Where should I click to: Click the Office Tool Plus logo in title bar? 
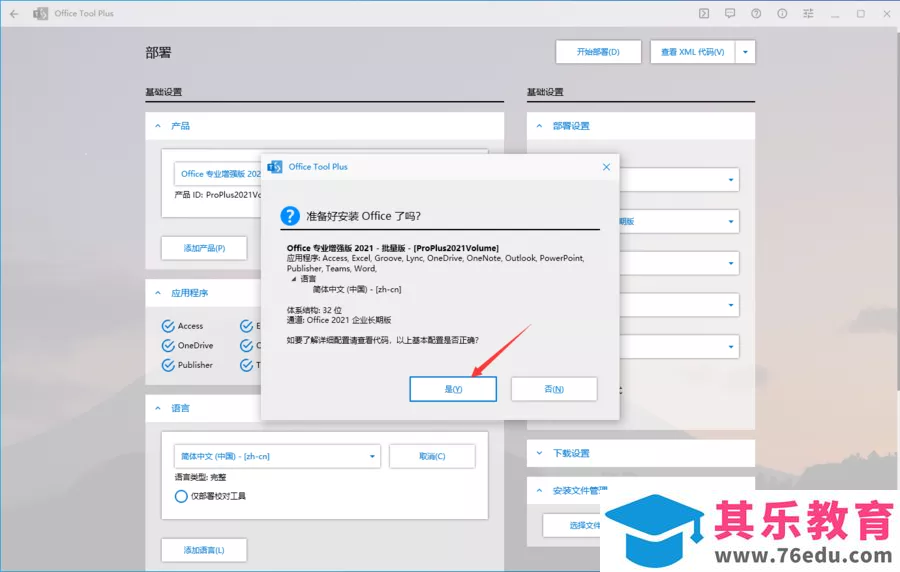tap(40, 14)
